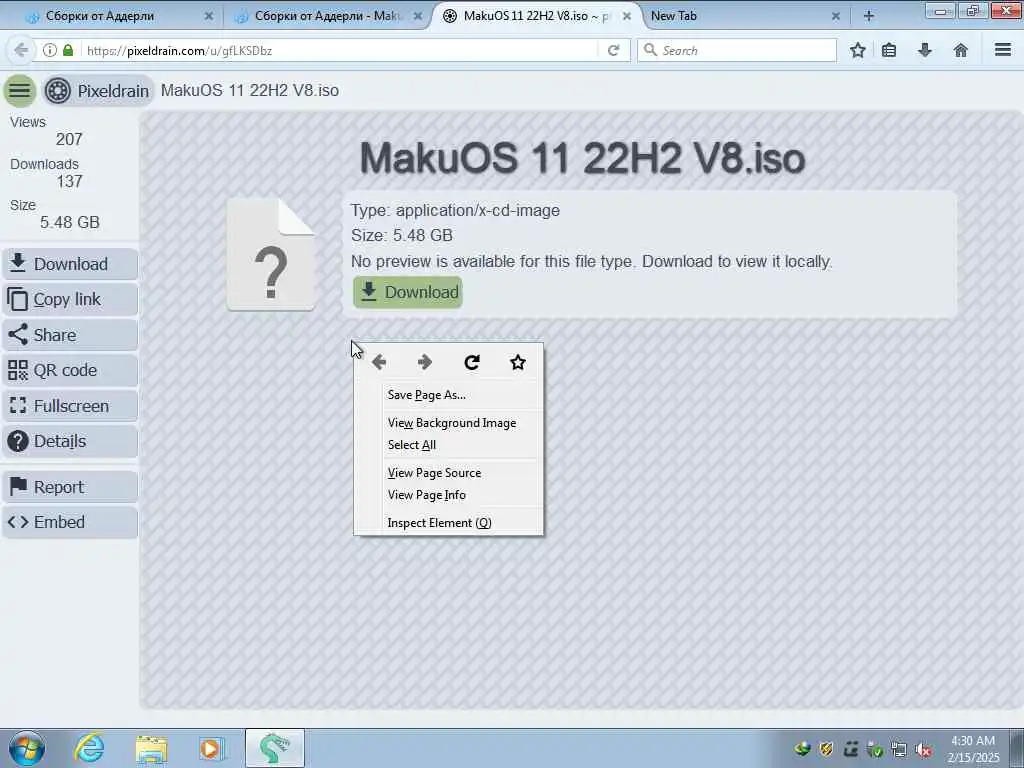
Task: Open file Details in the sidebar
Action: pyautogui.click(x=70, y=441)
